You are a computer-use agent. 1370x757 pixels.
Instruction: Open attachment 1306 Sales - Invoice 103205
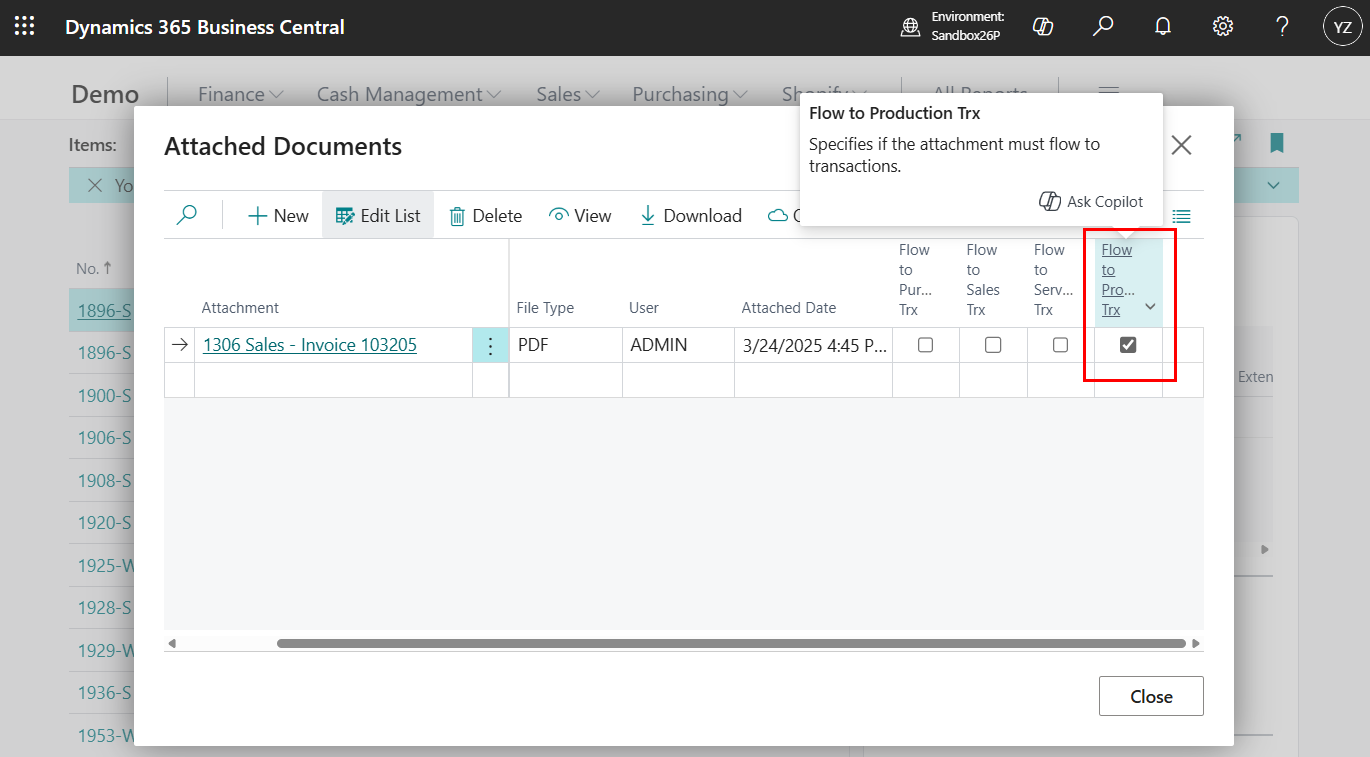(x=309, y=344)
